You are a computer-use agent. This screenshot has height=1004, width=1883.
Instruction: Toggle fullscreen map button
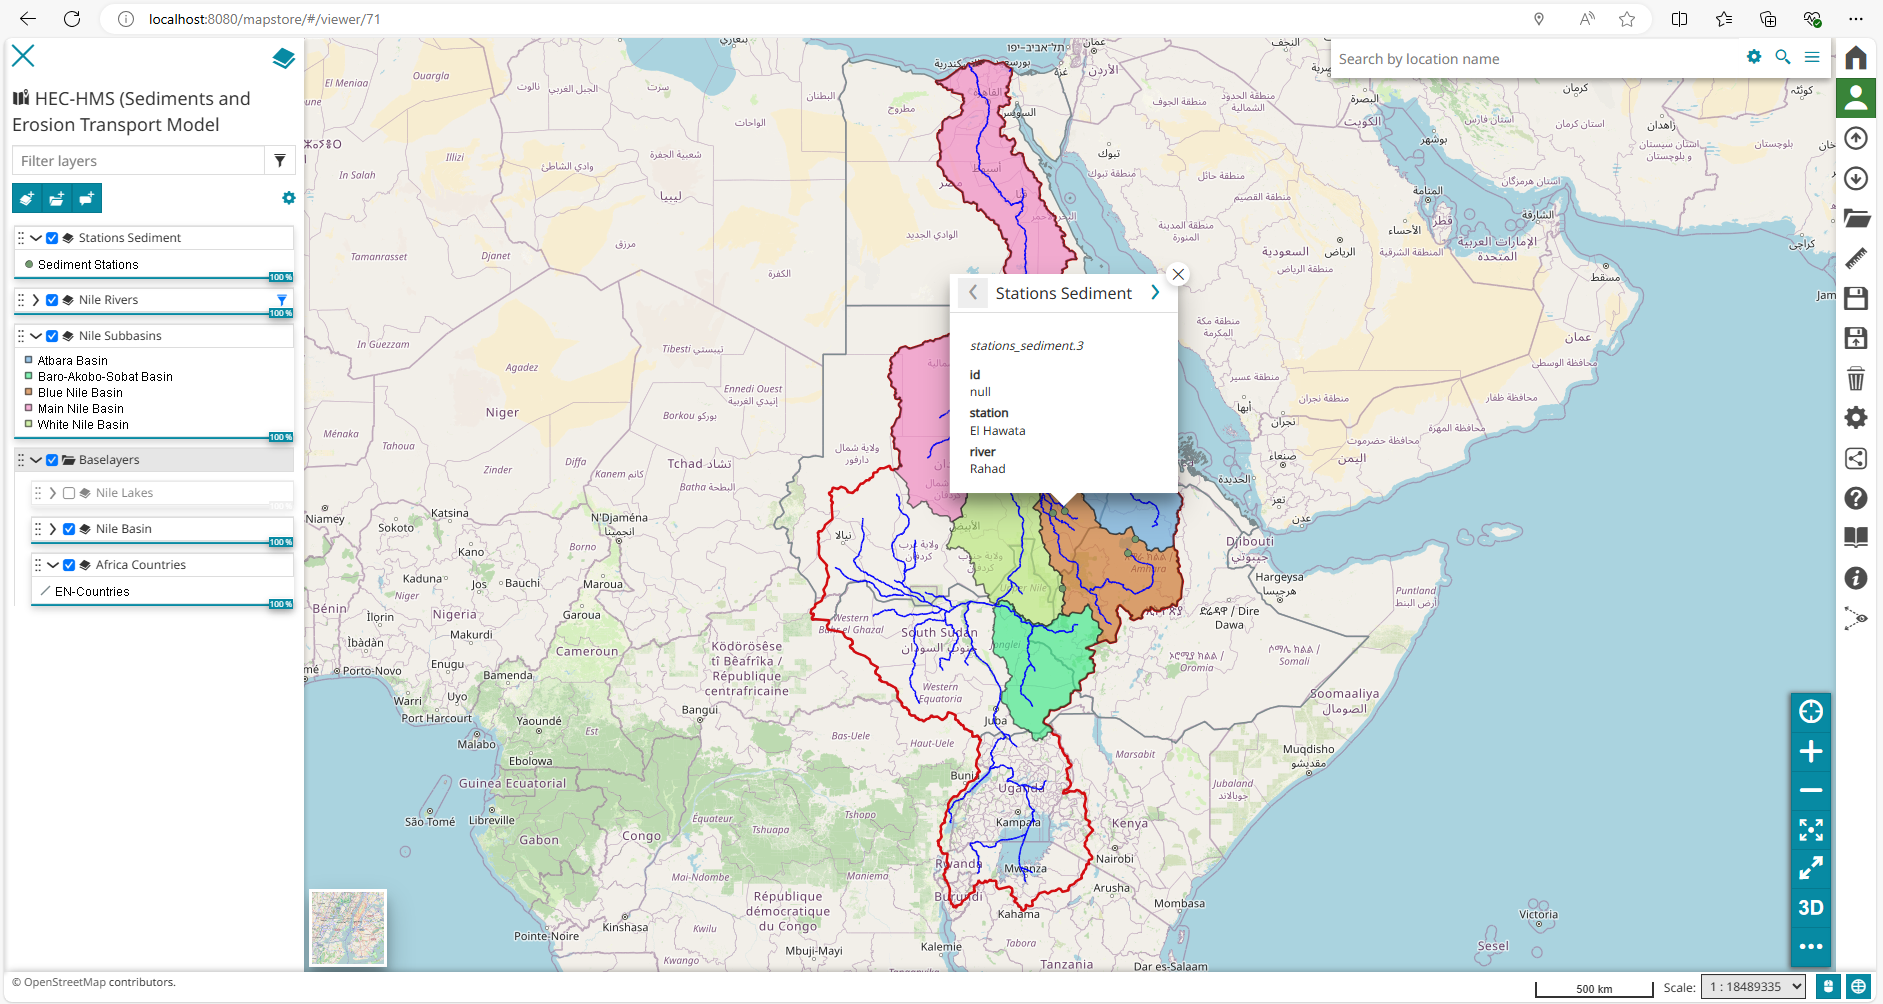1811,868
